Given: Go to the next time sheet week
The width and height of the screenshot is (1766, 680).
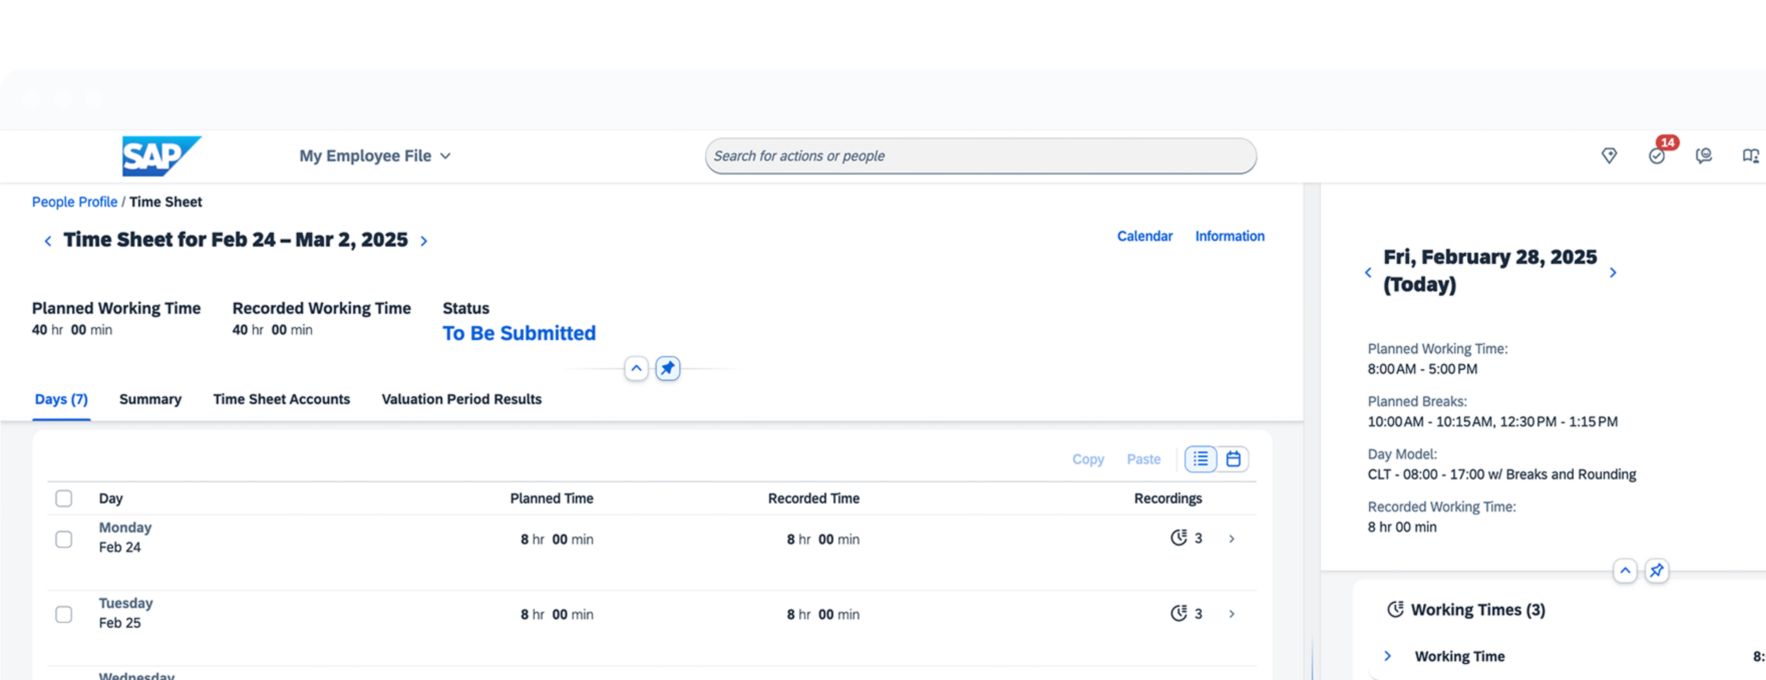Looking at the screenshot, I should [x=424, y=241].
